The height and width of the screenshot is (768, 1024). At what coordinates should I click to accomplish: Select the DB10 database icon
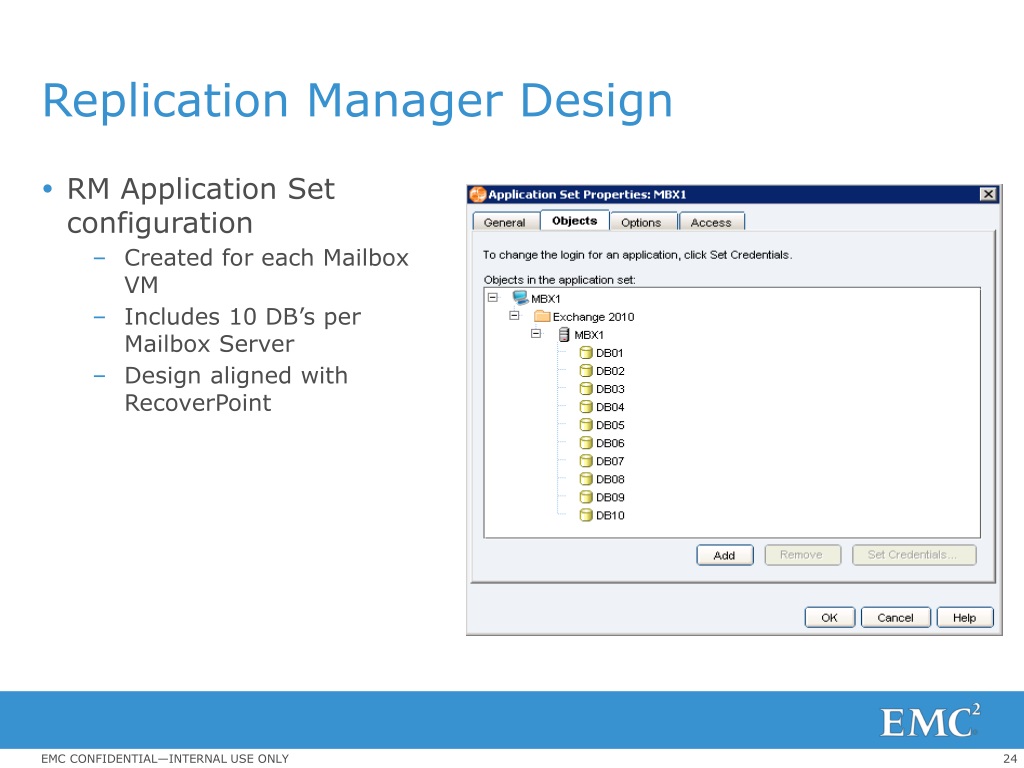(586, 515)
